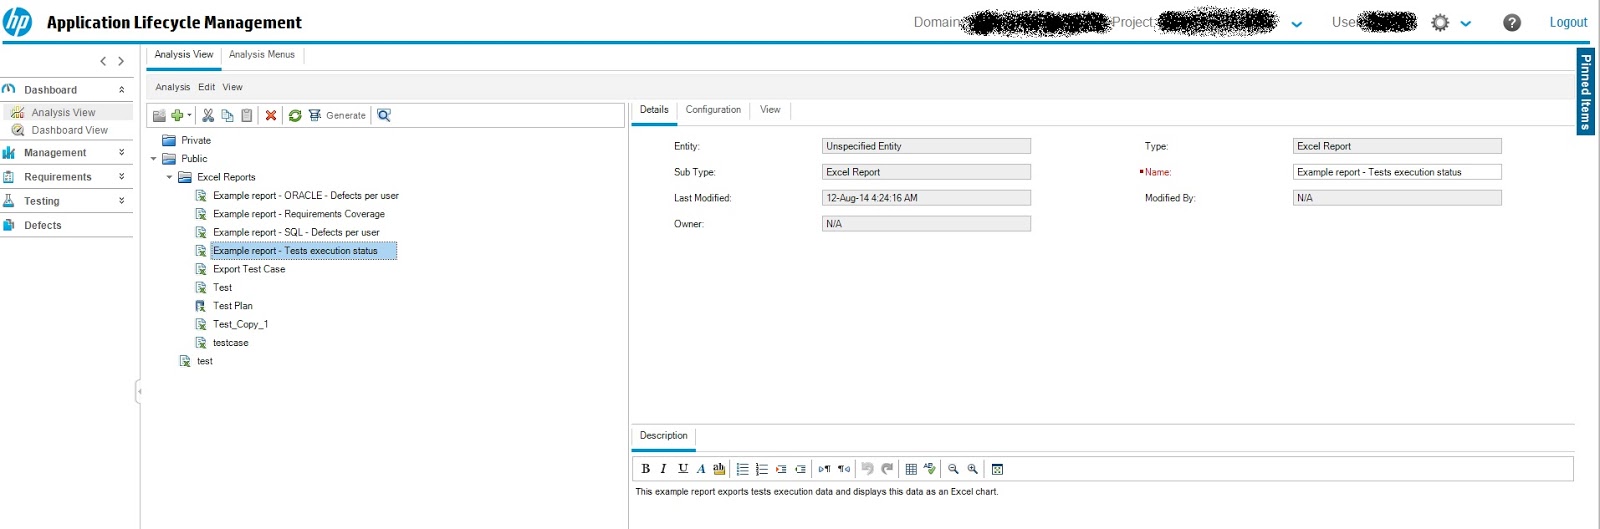Toggle Bold formatting in Description
This screenshot has width=1600, height=529.
click(x=645, y=469)
